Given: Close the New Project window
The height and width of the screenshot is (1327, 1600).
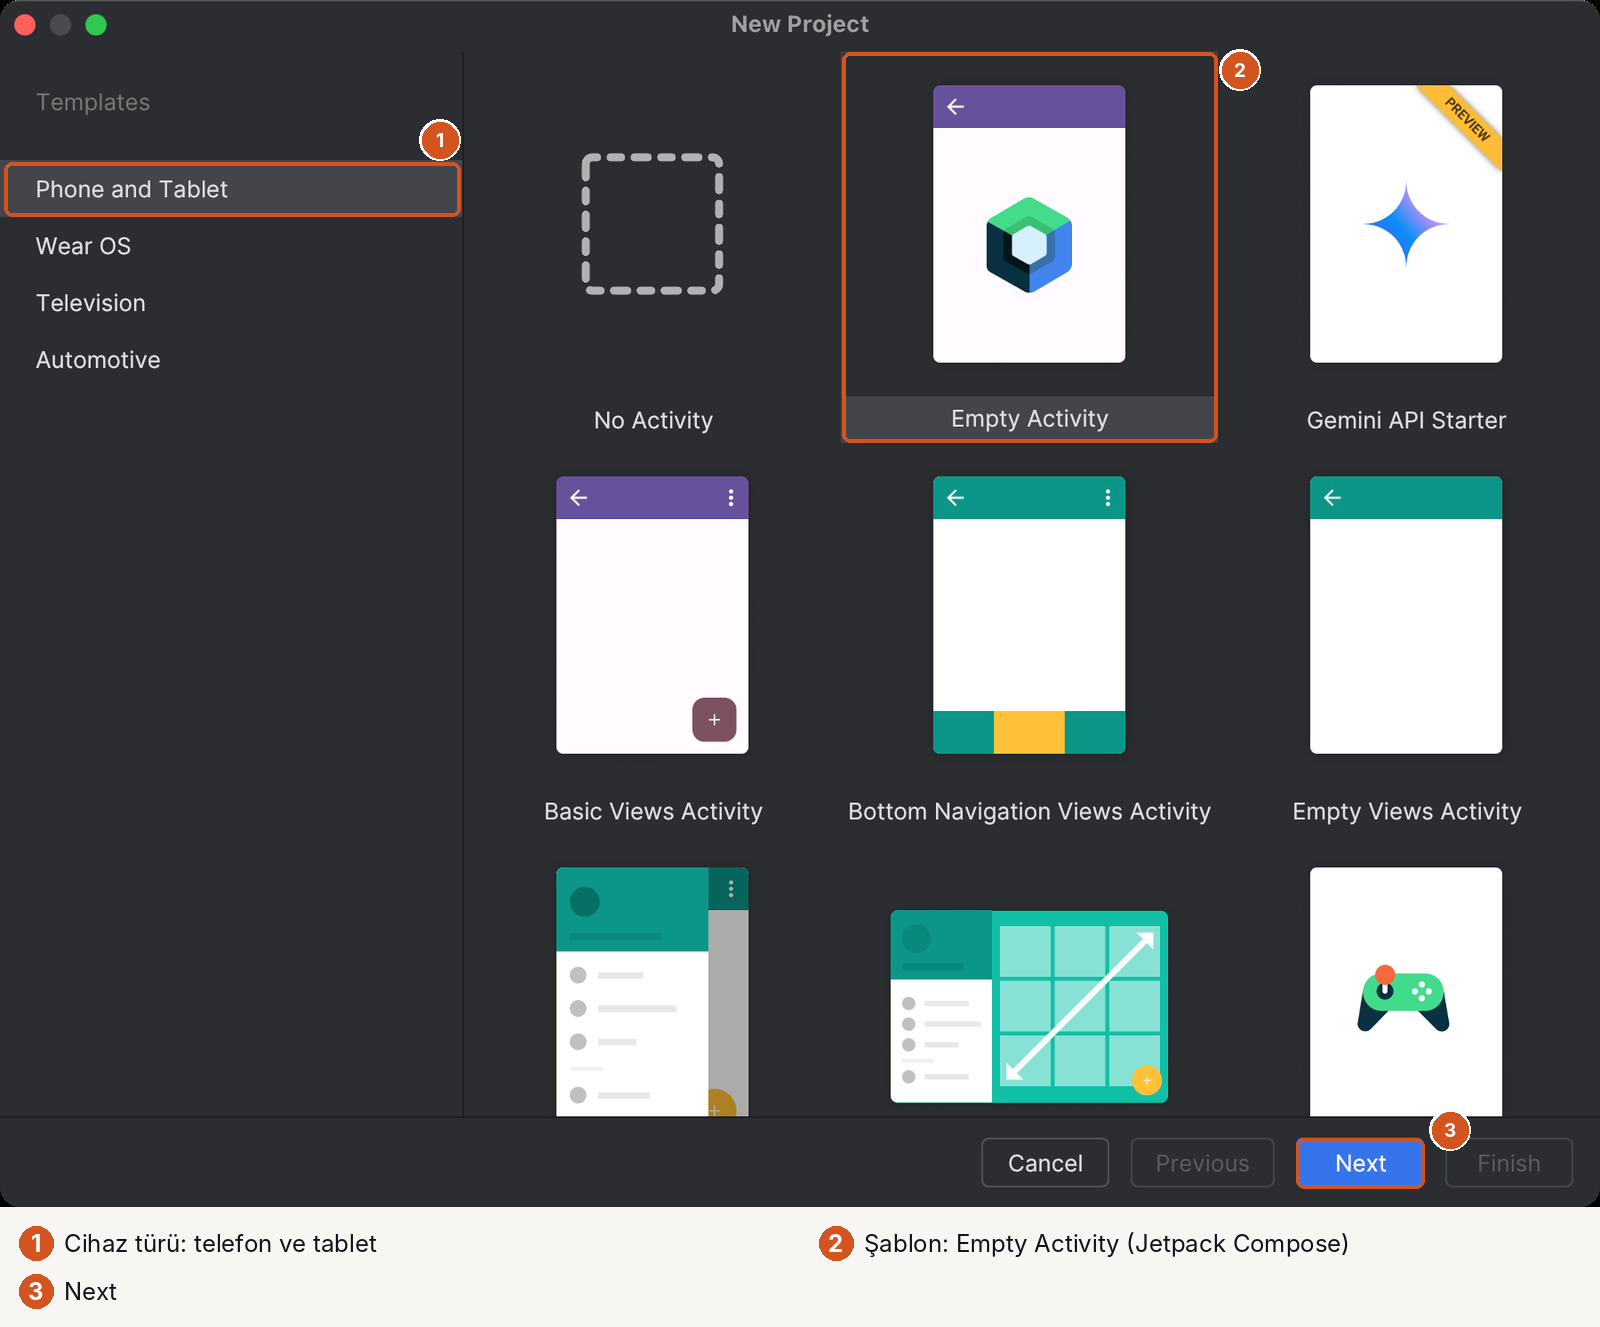Looking at the screenshot, I should coord(25,25).
